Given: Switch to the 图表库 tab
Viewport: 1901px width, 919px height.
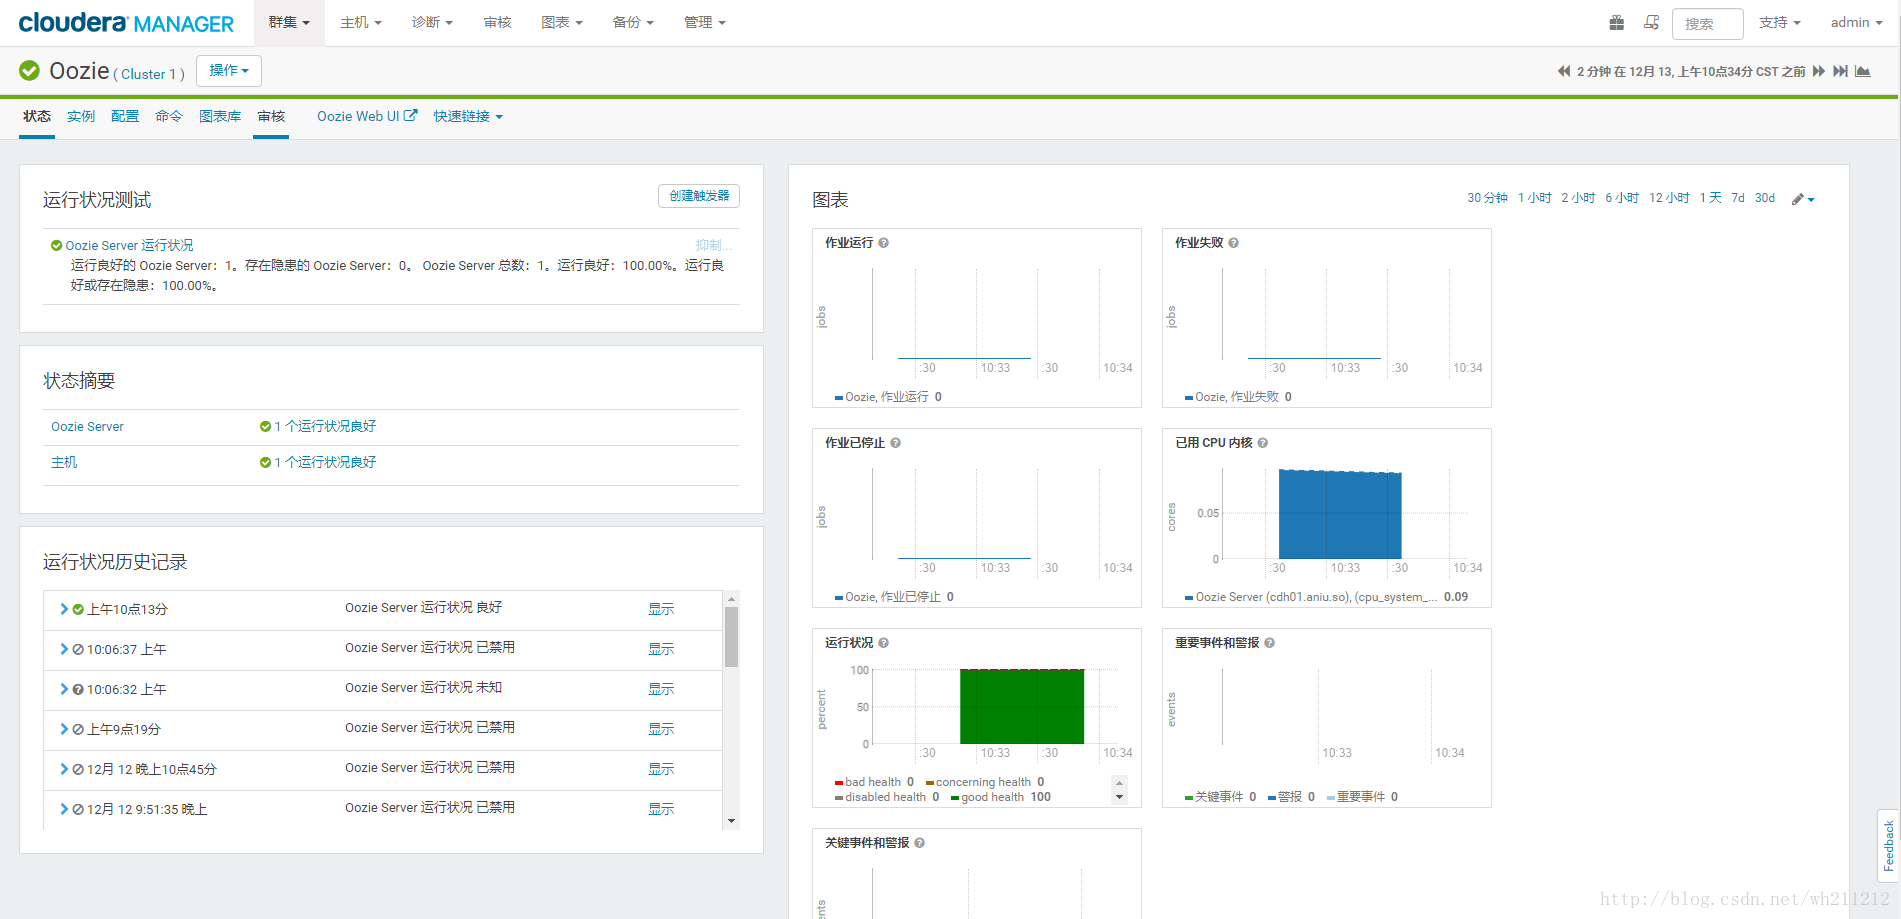Looking at the screenshot, I should tap(220, 116).
